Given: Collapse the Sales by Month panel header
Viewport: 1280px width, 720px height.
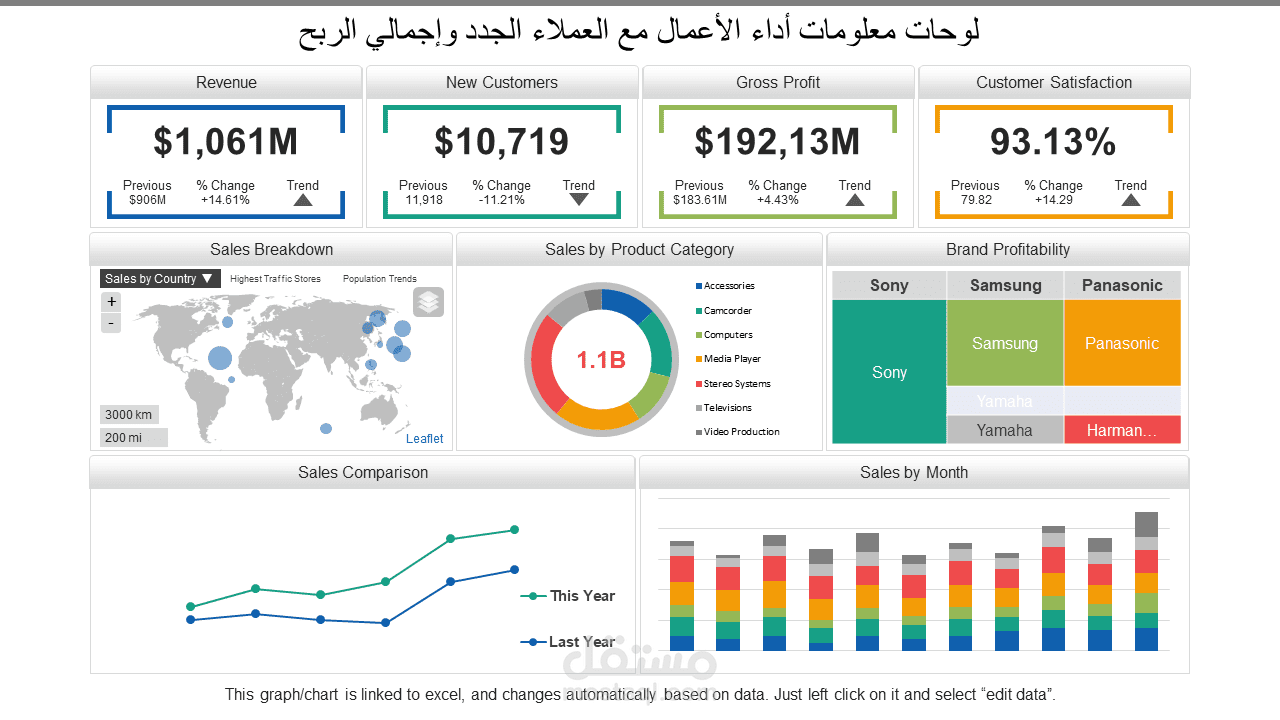Looking at the screenshot, I should coord(914,471).
